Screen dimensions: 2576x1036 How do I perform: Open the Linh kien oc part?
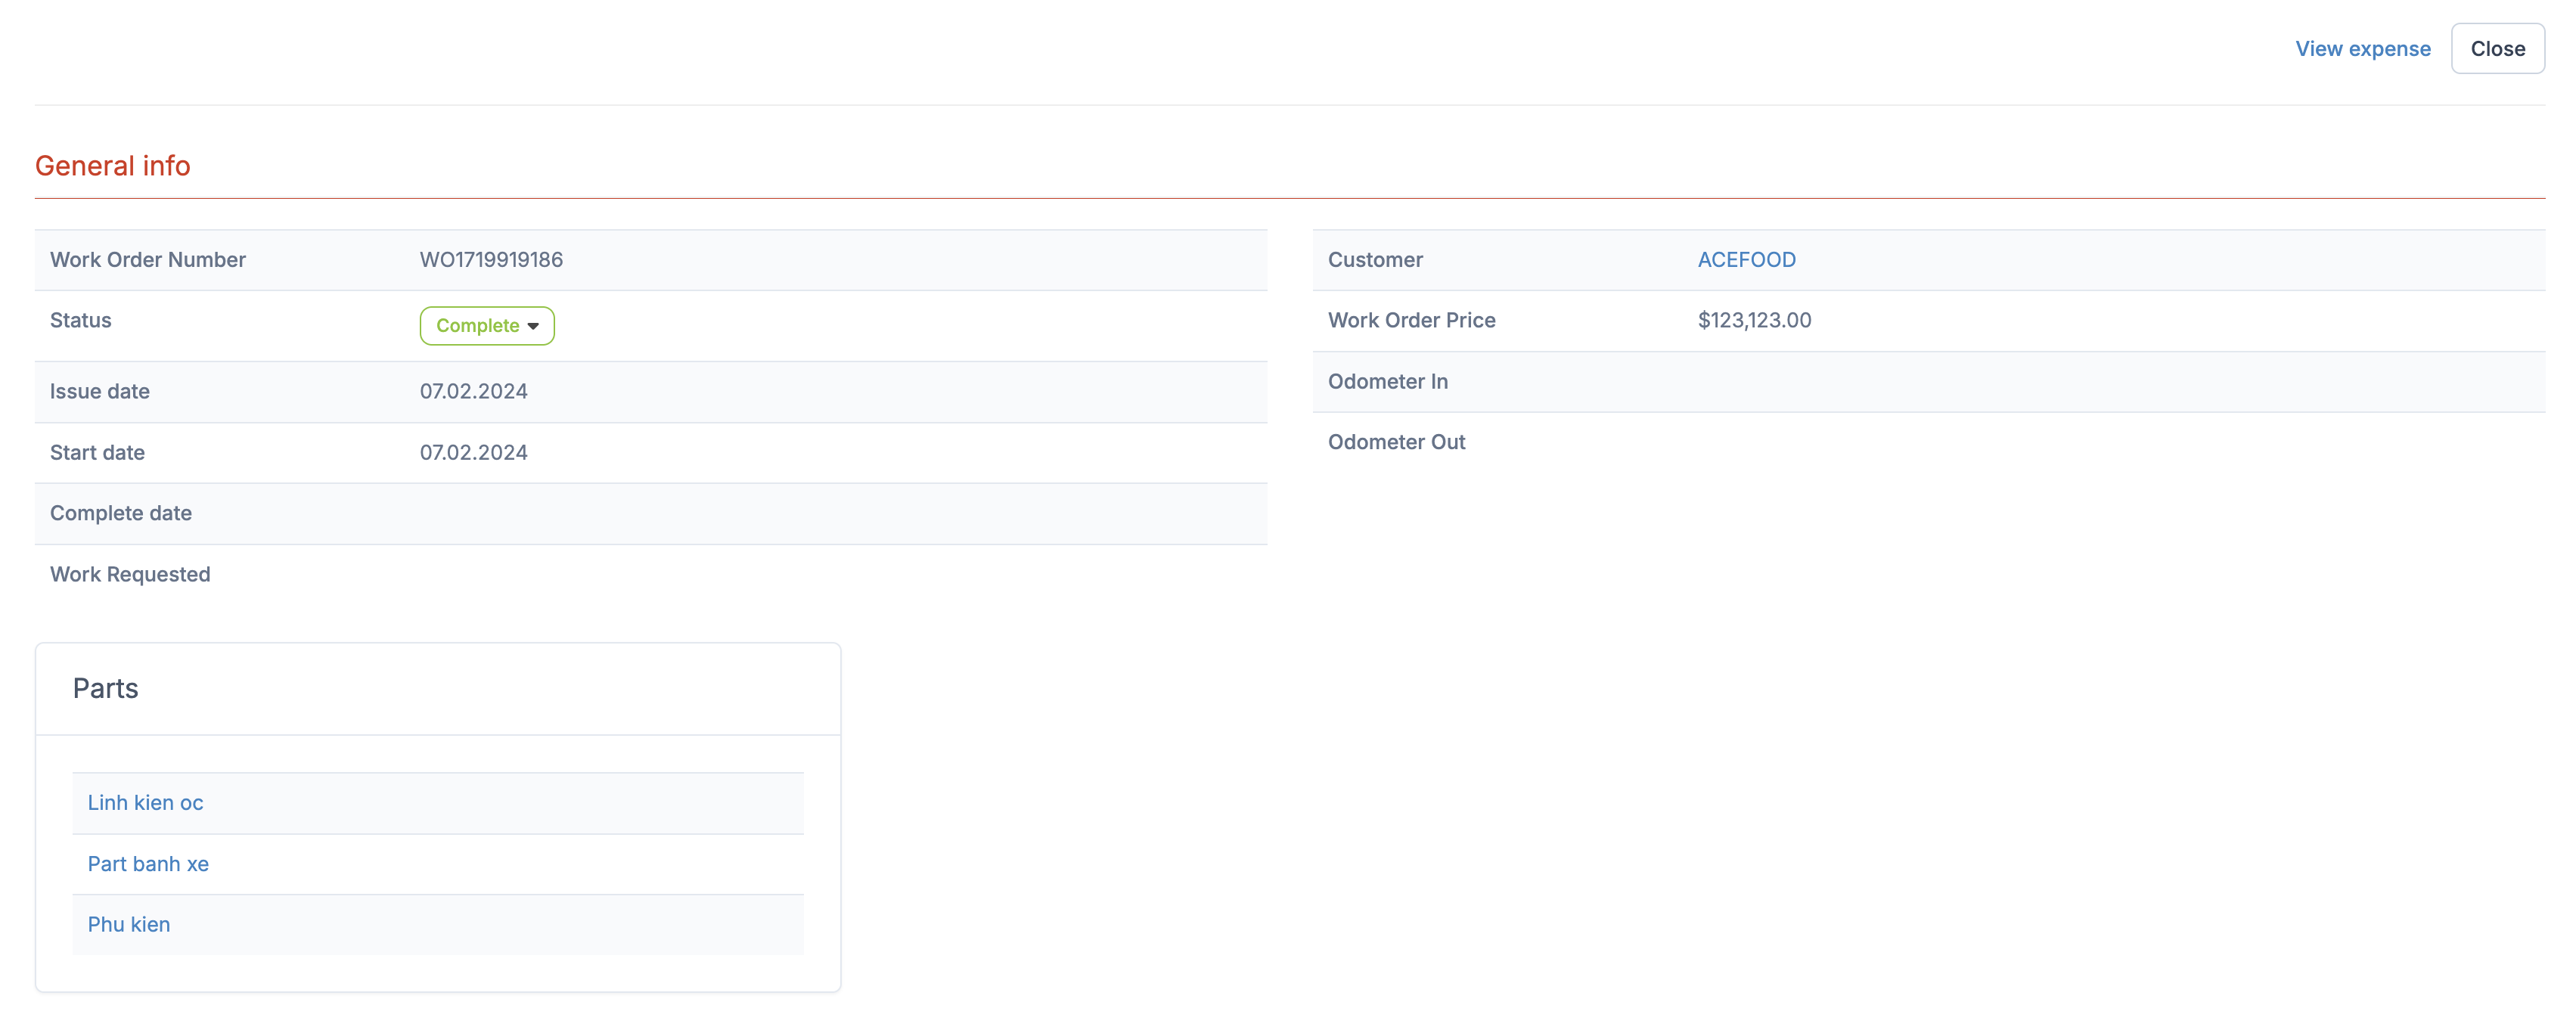click(145, 803)
